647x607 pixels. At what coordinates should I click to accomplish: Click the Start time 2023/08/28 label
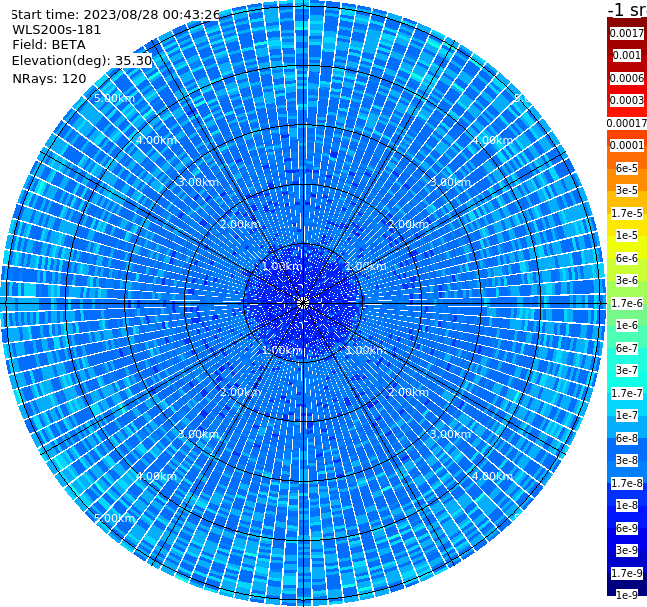click(115, 14)
